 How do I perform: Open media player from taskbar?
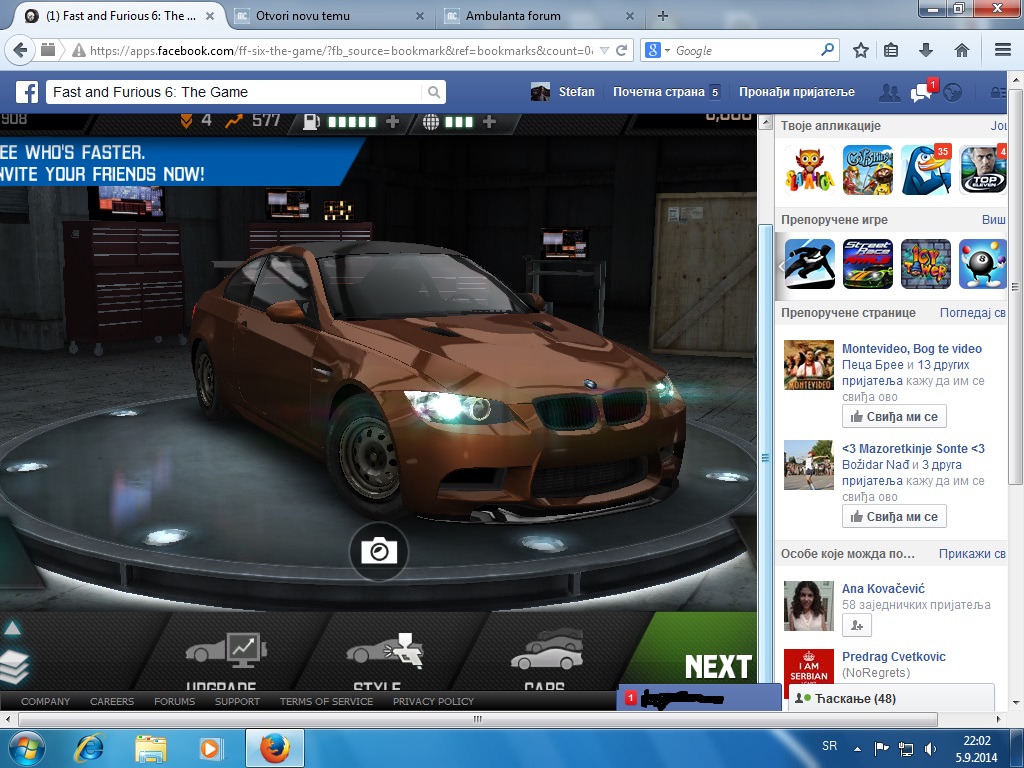tap(211, 748)
